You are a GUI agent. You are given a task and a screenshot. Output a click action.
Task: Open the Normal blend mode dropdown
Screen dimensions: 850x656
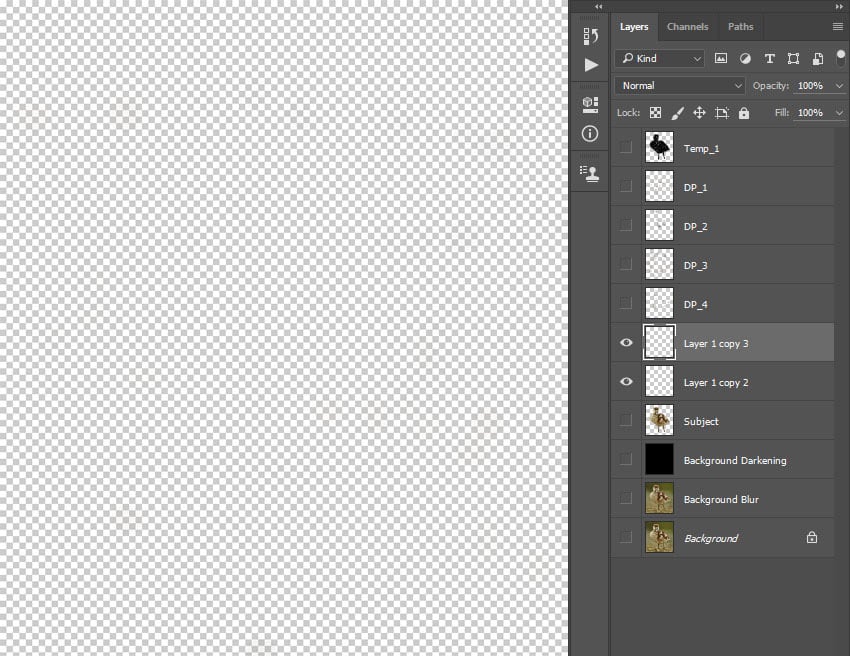[x=679, y=85]
